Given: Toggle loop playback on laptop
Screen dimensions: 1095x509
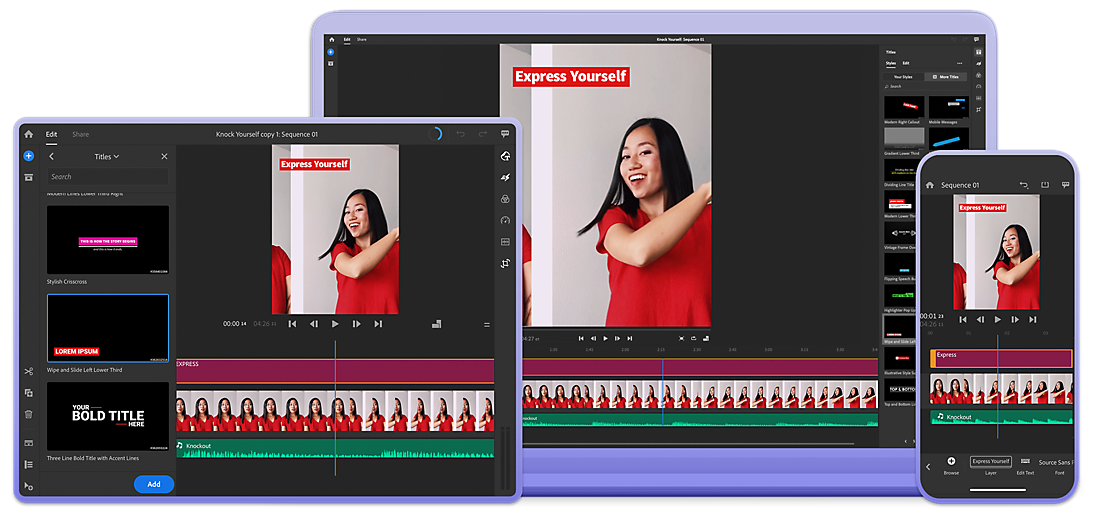Looking at the screenshot, I should point(694,339).
